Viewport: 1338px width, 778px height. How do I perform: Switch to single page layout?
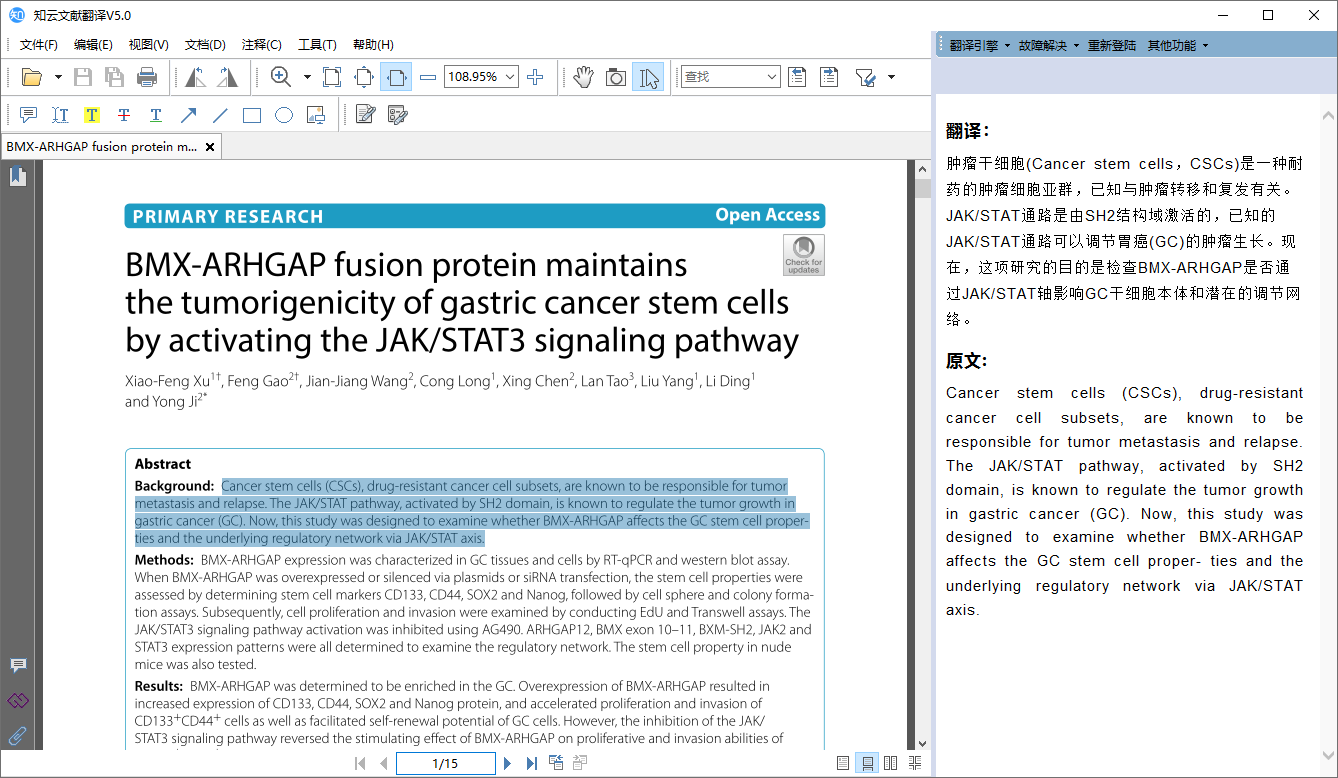click(843, 763)
